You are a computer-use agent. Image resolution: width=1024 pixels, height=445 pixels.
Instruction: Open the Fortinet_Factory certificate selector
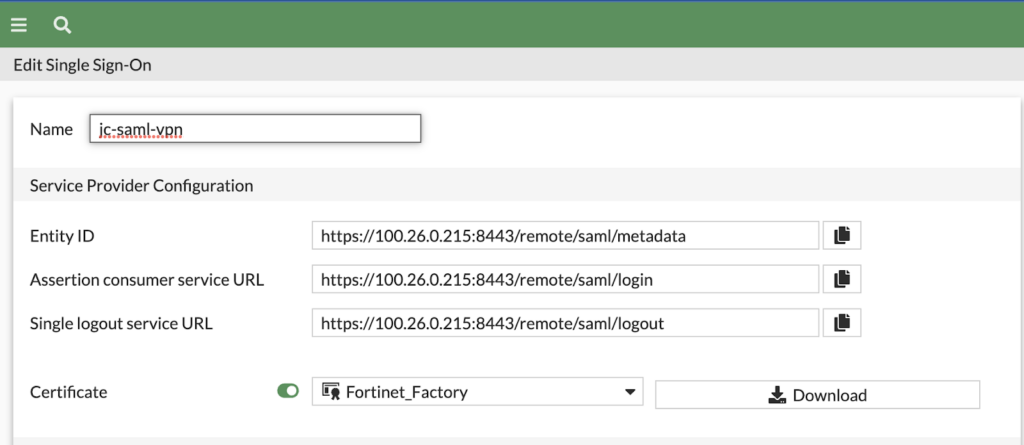click(x=477, y=391)
